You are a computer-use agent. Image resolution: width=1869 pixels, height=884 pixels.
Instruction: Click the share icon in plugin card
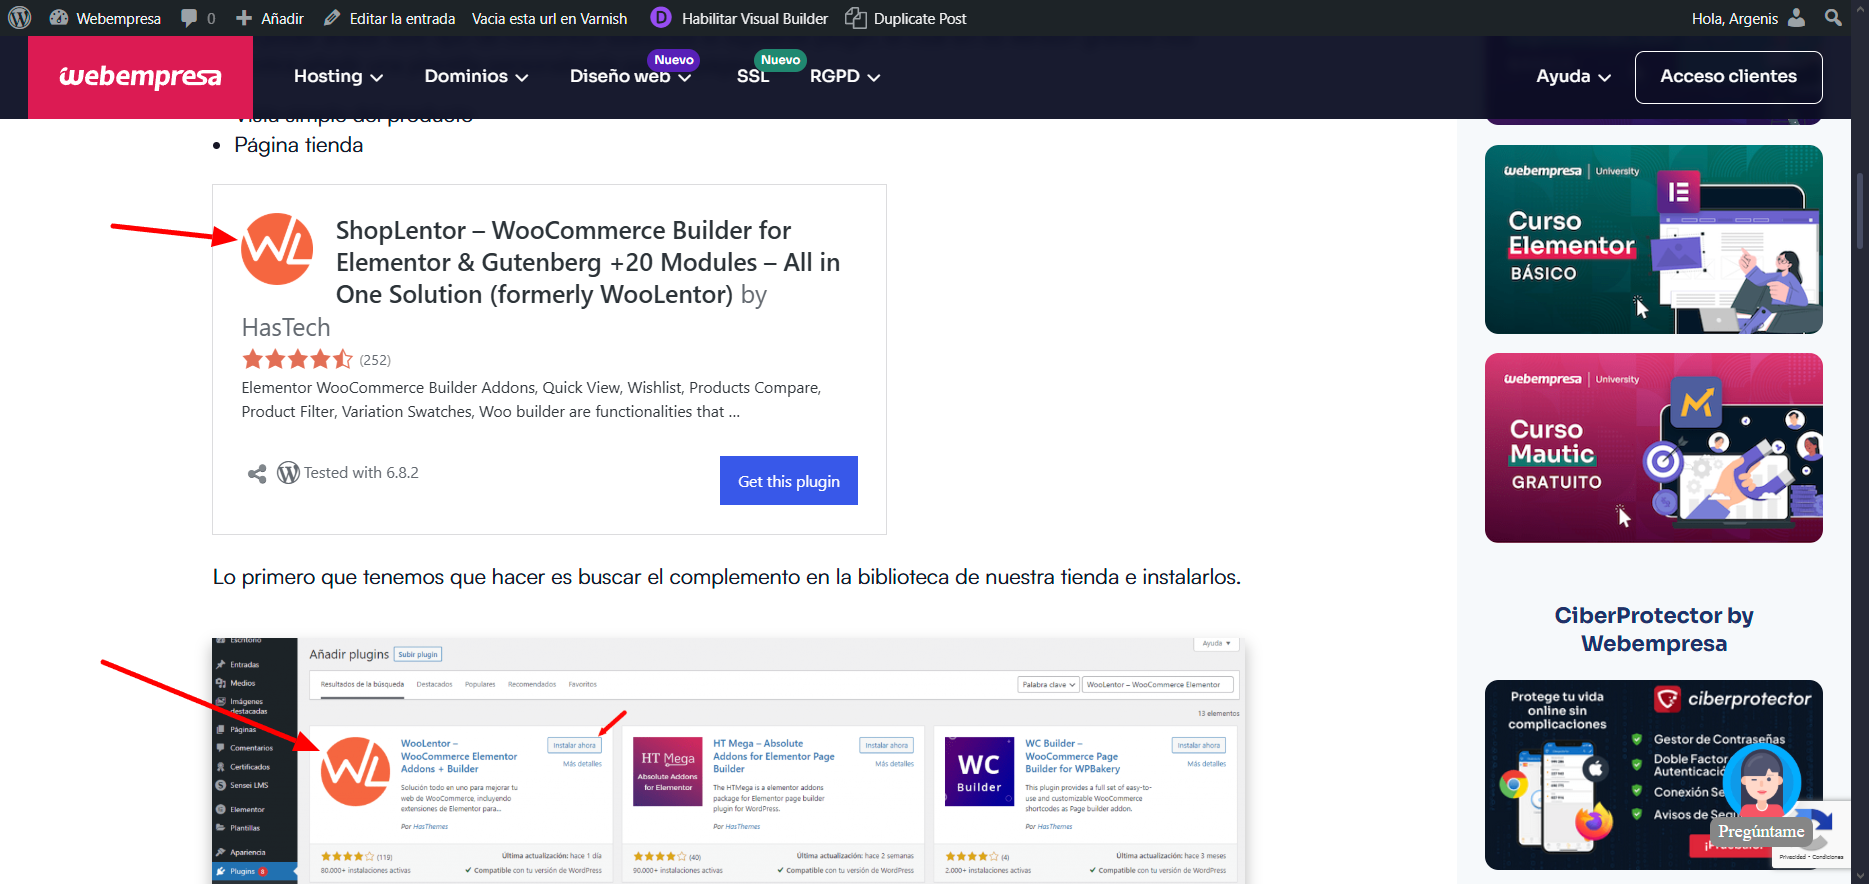[x=257, y=474]
